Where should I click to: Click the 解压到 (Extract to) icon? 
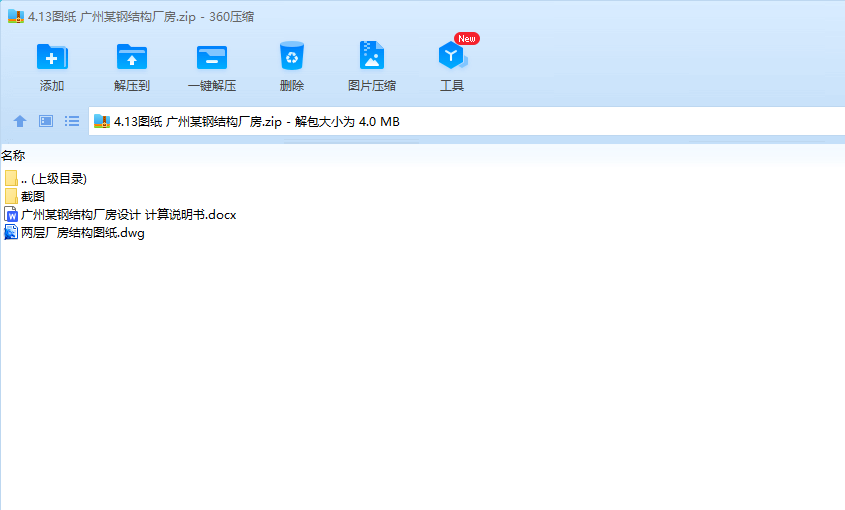[x=131, y=57]
